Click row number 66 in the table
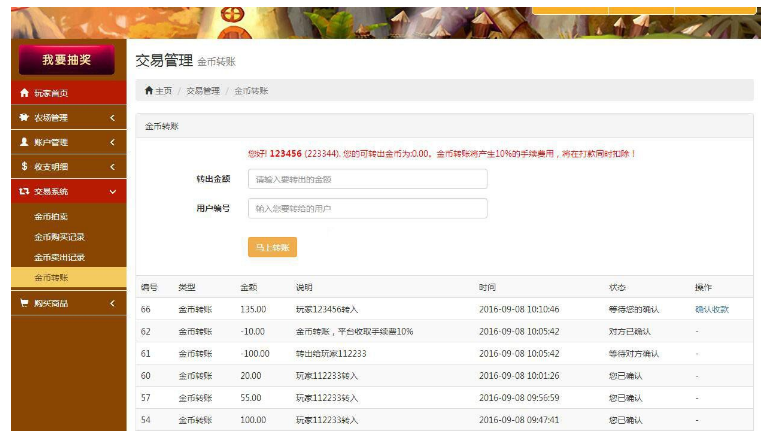Viewport: 768px width, 431px height. 145,309
